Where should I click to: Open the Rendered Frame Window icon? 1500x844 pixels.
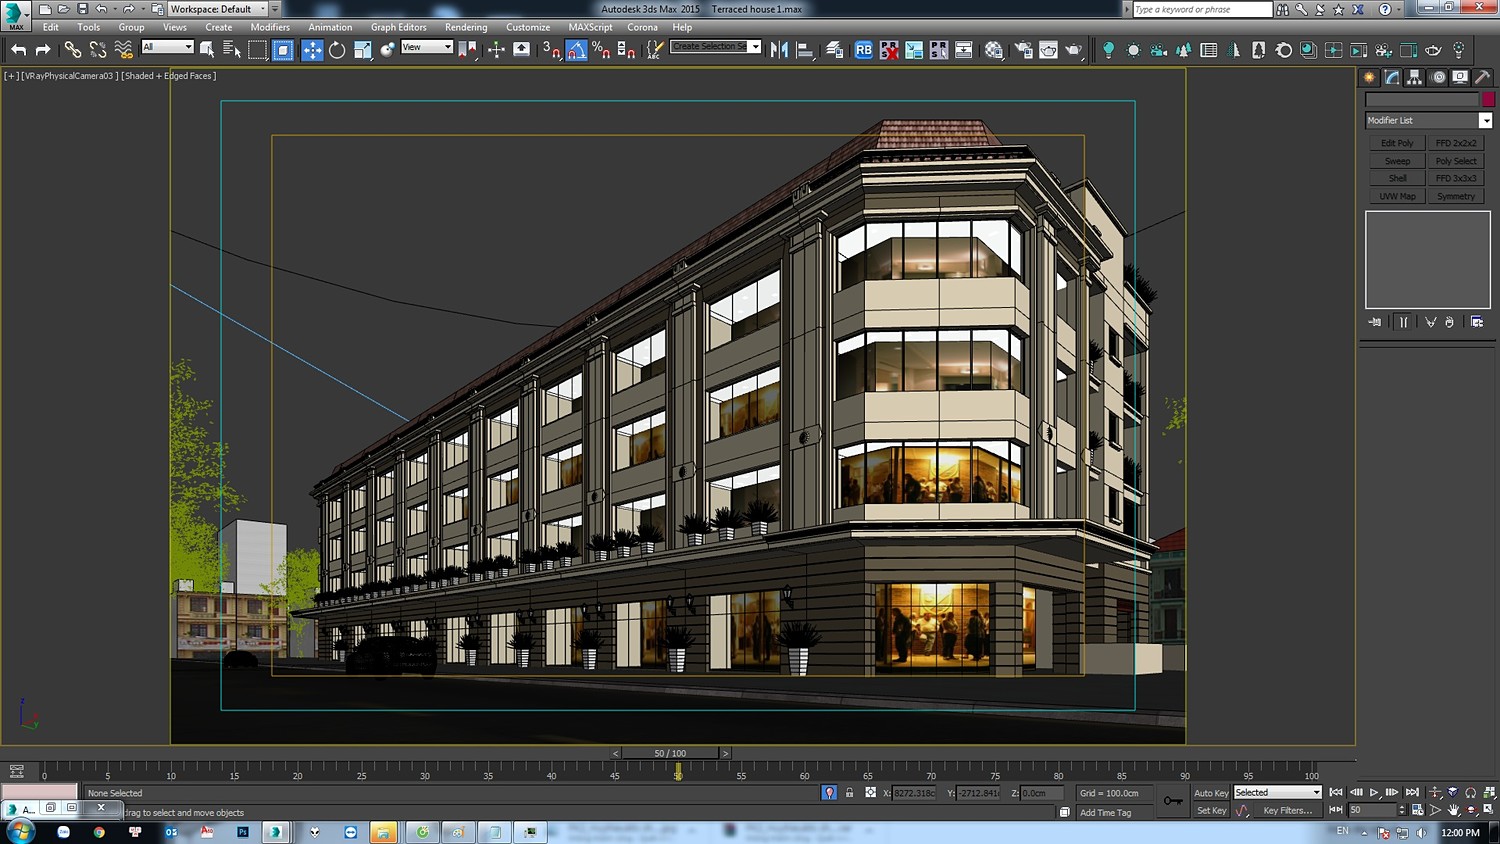[1048, 49]
